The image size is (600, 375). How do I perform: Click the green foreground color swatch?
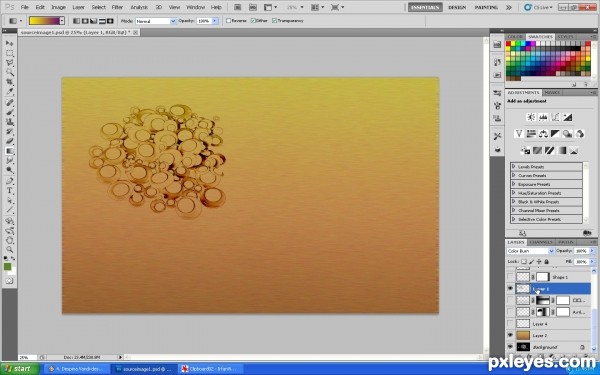7,267
